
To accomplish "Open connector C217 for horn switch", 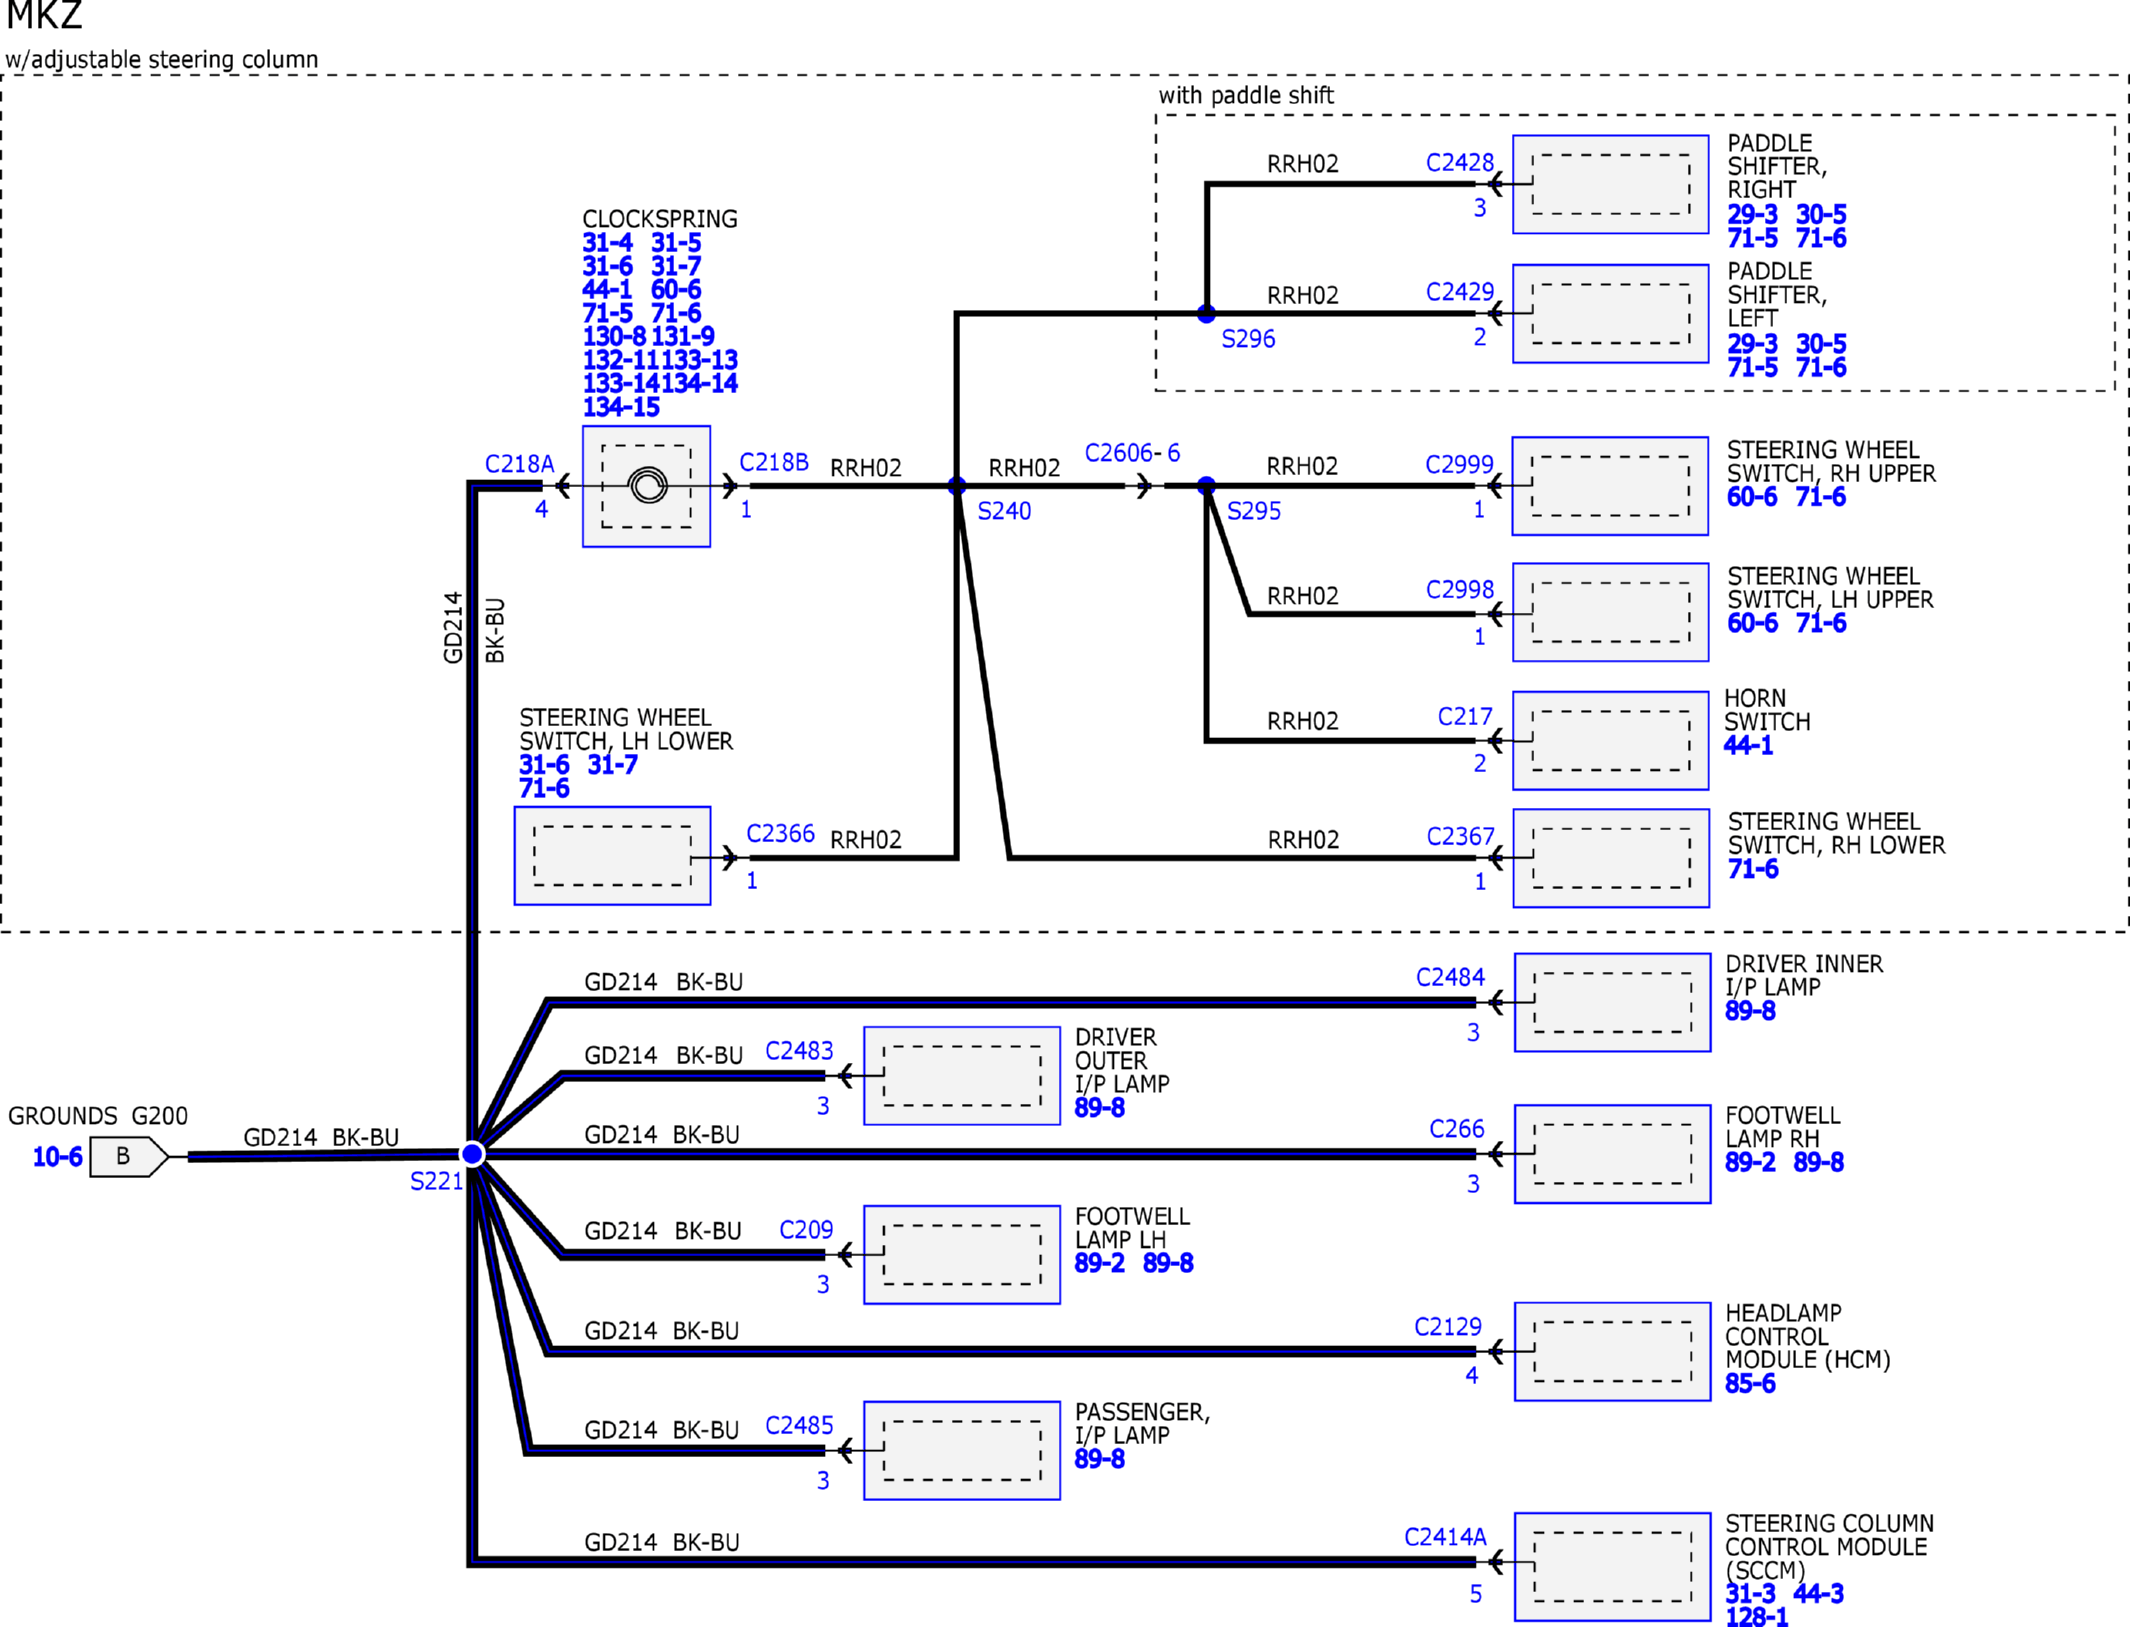I will point(1465,716).
